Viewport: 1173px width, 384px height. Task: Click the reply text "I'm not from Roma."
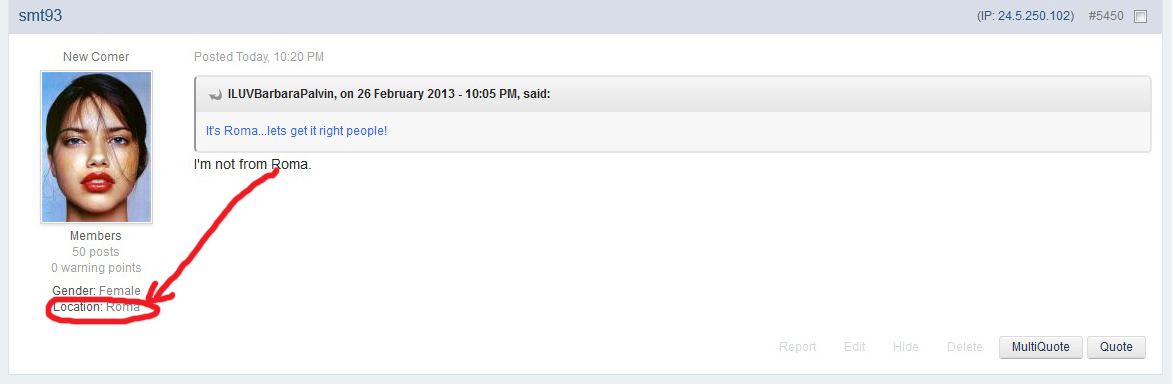[x=252, y=164]
